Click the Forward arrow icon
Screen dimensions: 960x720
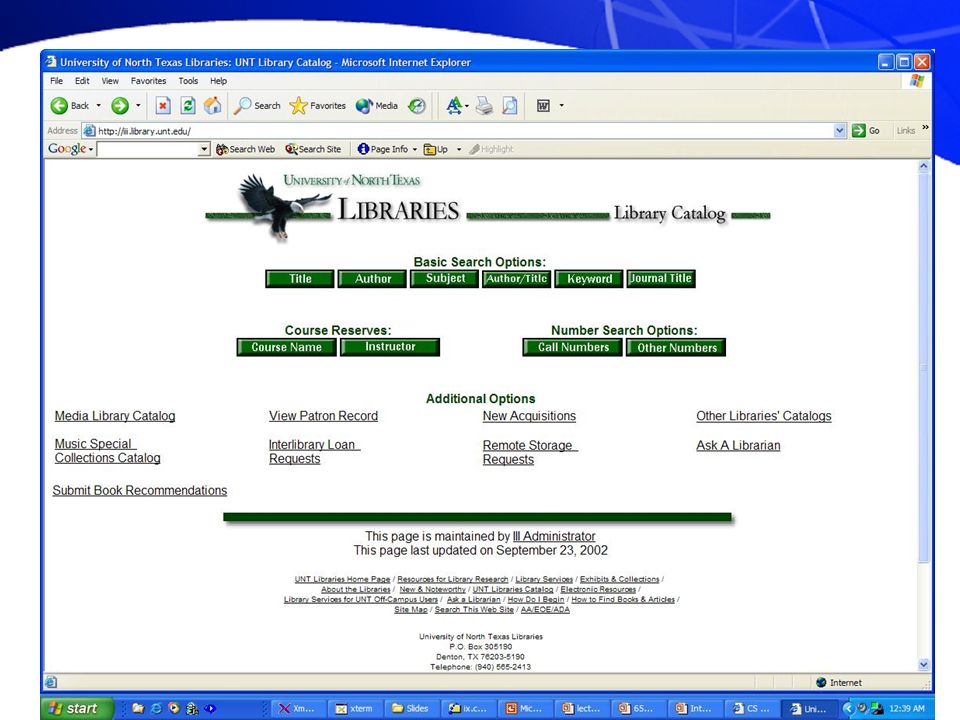[120, 106]
